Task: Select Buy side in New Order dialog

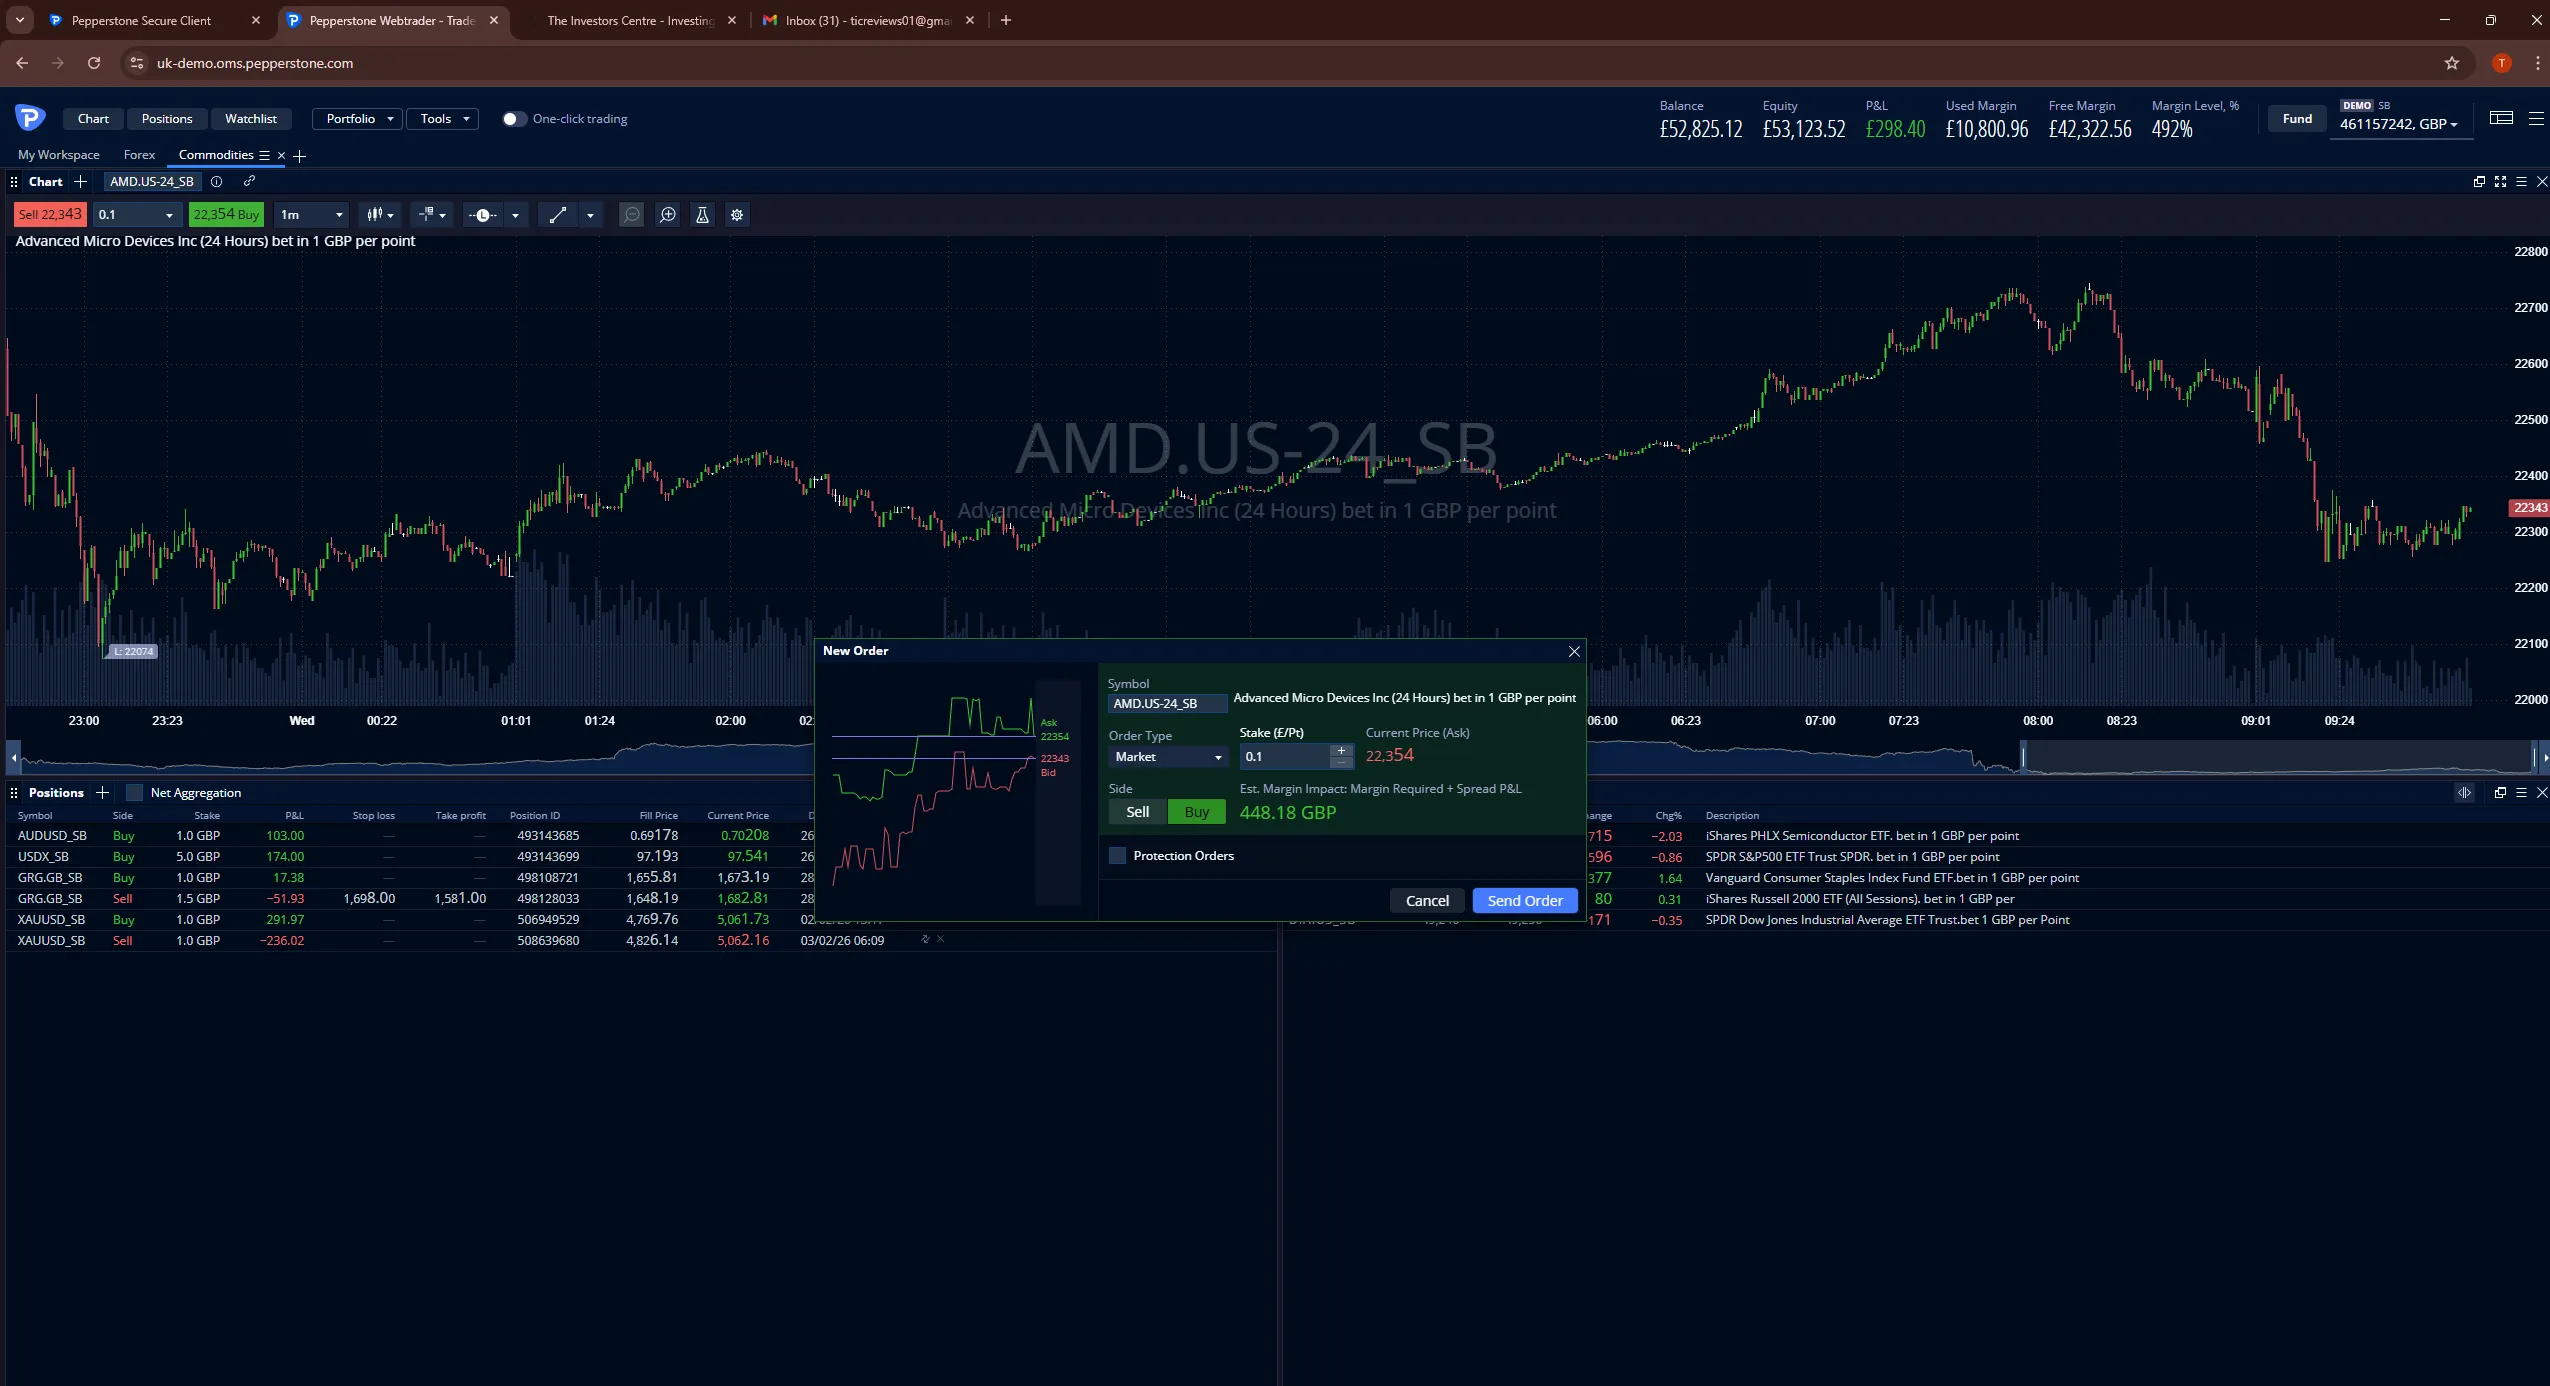Action: 1197,812
